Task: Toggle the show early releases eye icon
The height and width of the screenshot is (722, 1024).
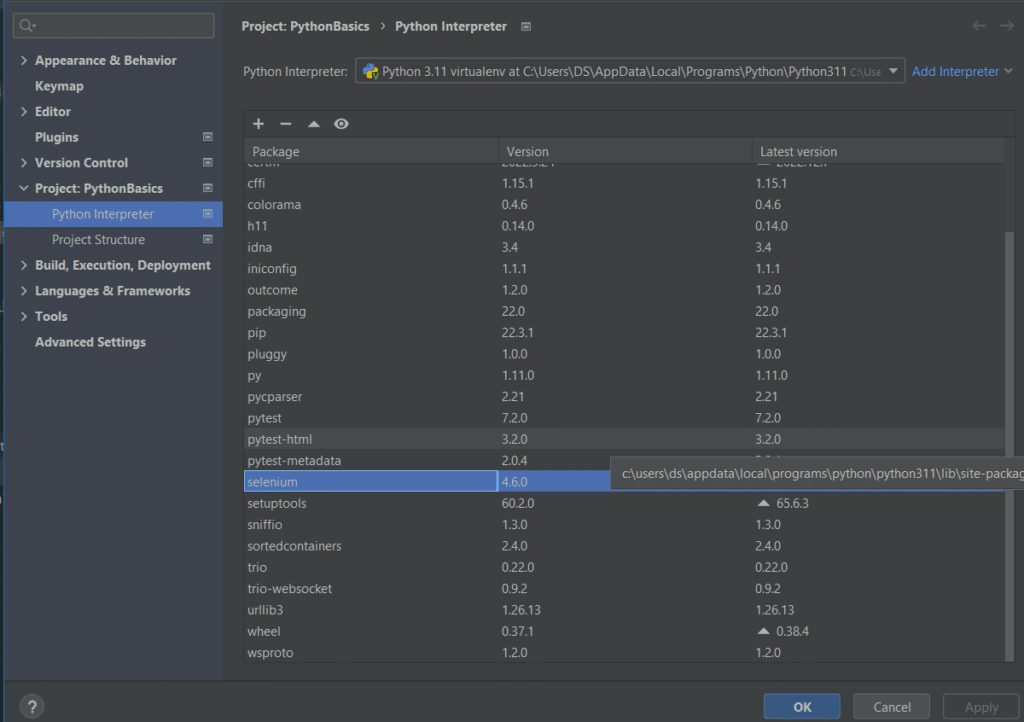Action: coord(341,124)
